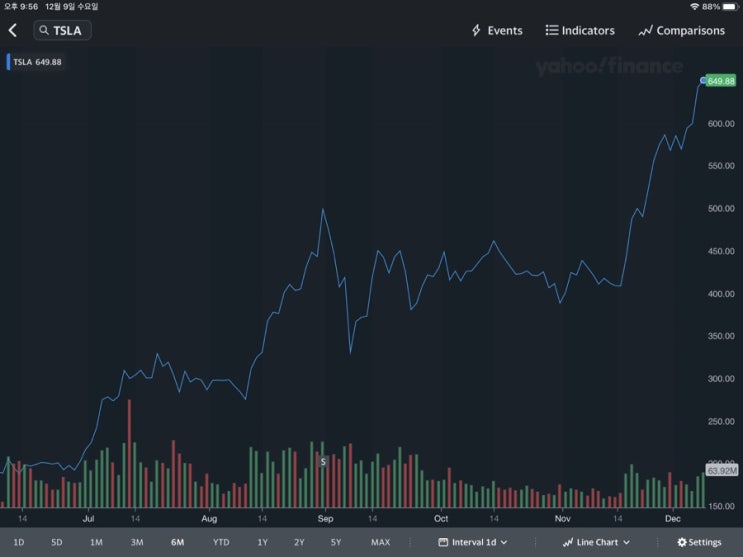This screenshot has height=557, width=743.
Task: Click the line chart type icon
Action: click(568, 542)
